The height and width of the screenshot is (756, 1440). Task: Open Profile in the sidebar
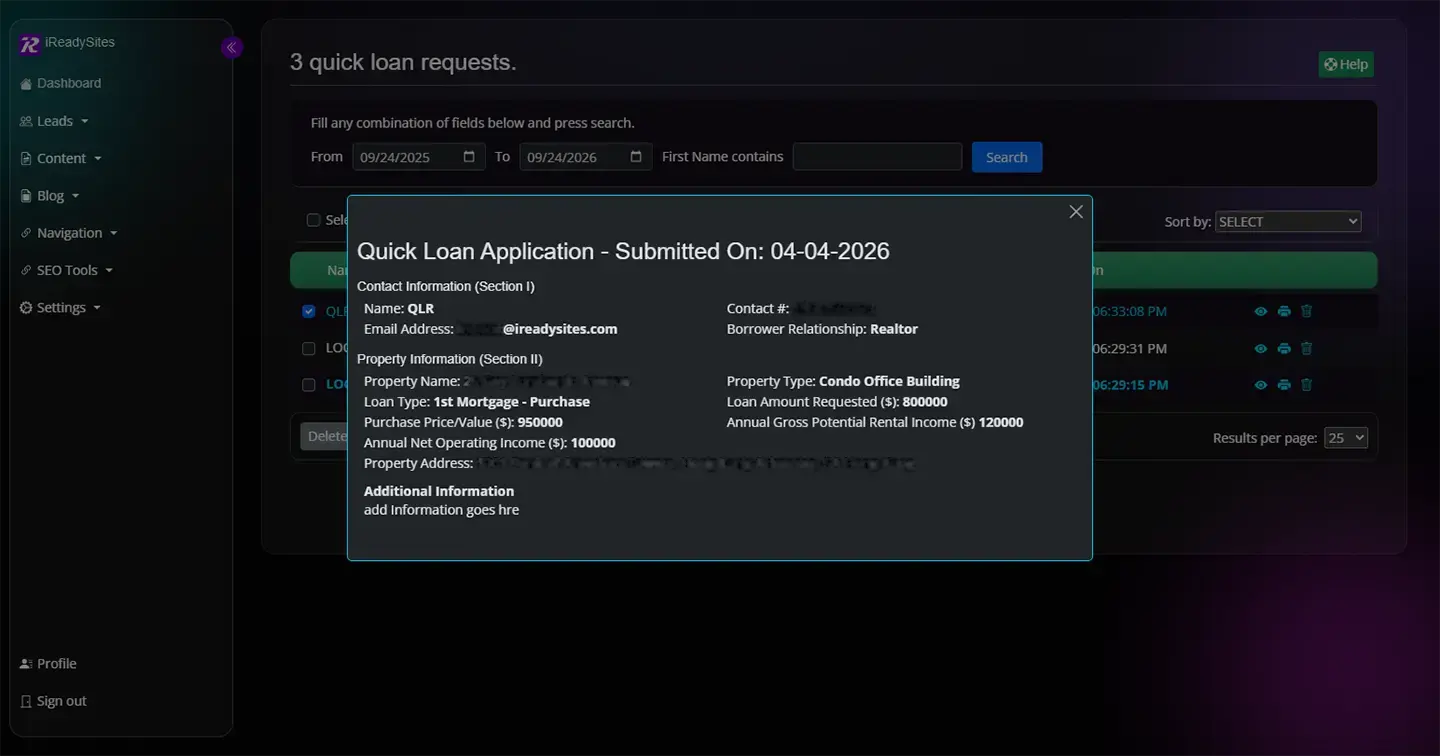click(x=48, y=664)
